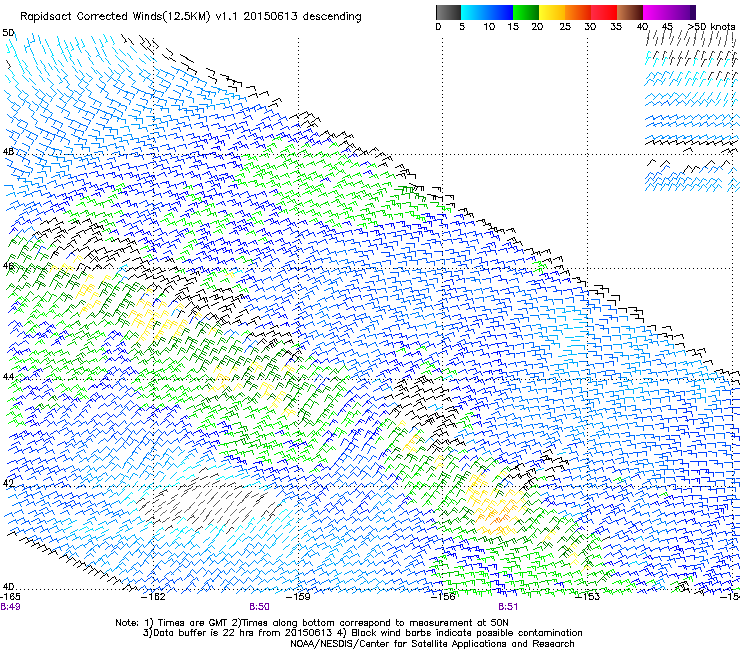740x650 pixels.
Task: Click the latitude label 46
Action: 8,266
